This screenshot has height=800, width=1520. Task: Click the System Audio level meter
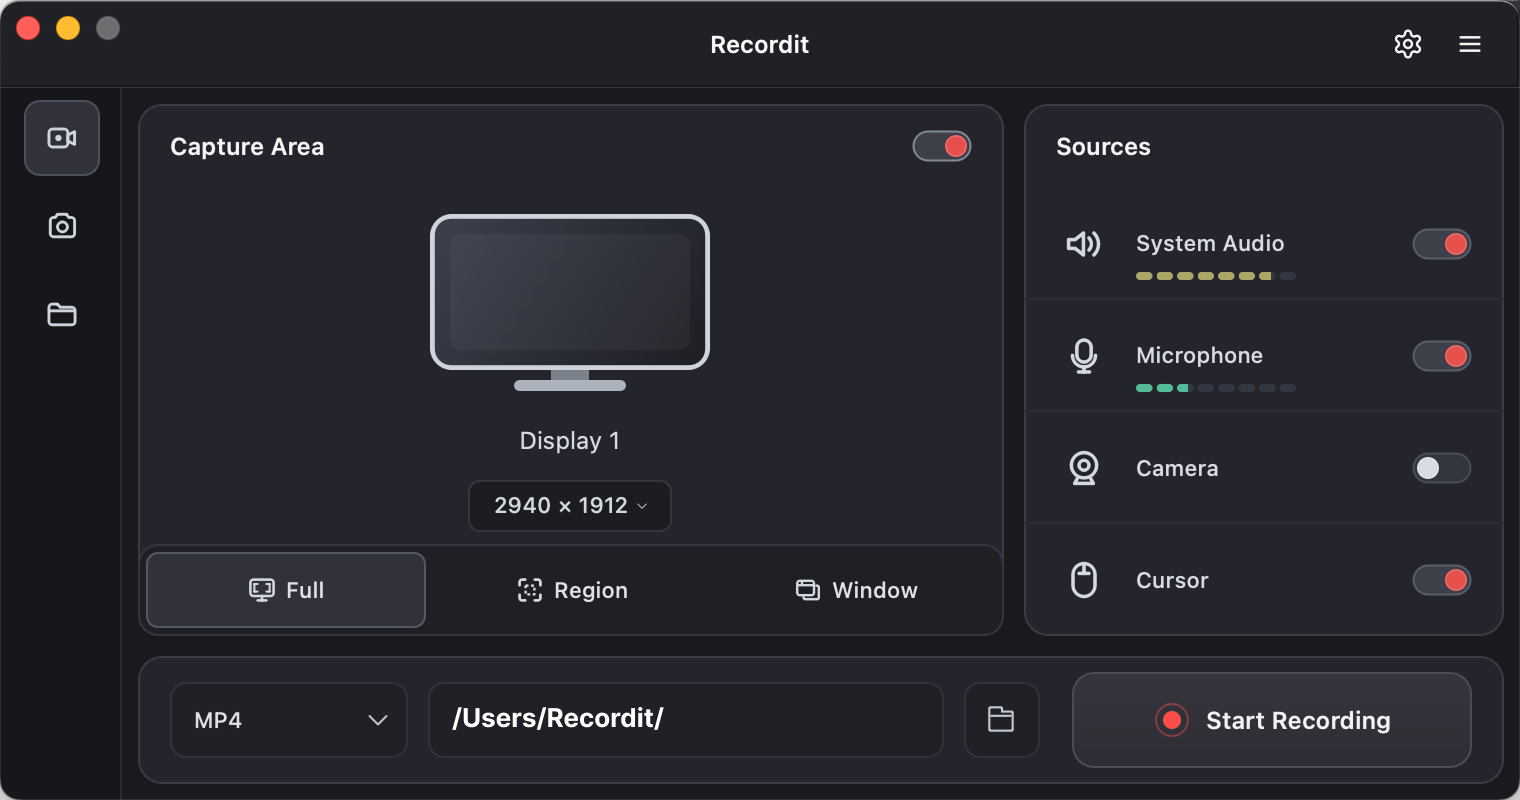(x=1216, y=276)
